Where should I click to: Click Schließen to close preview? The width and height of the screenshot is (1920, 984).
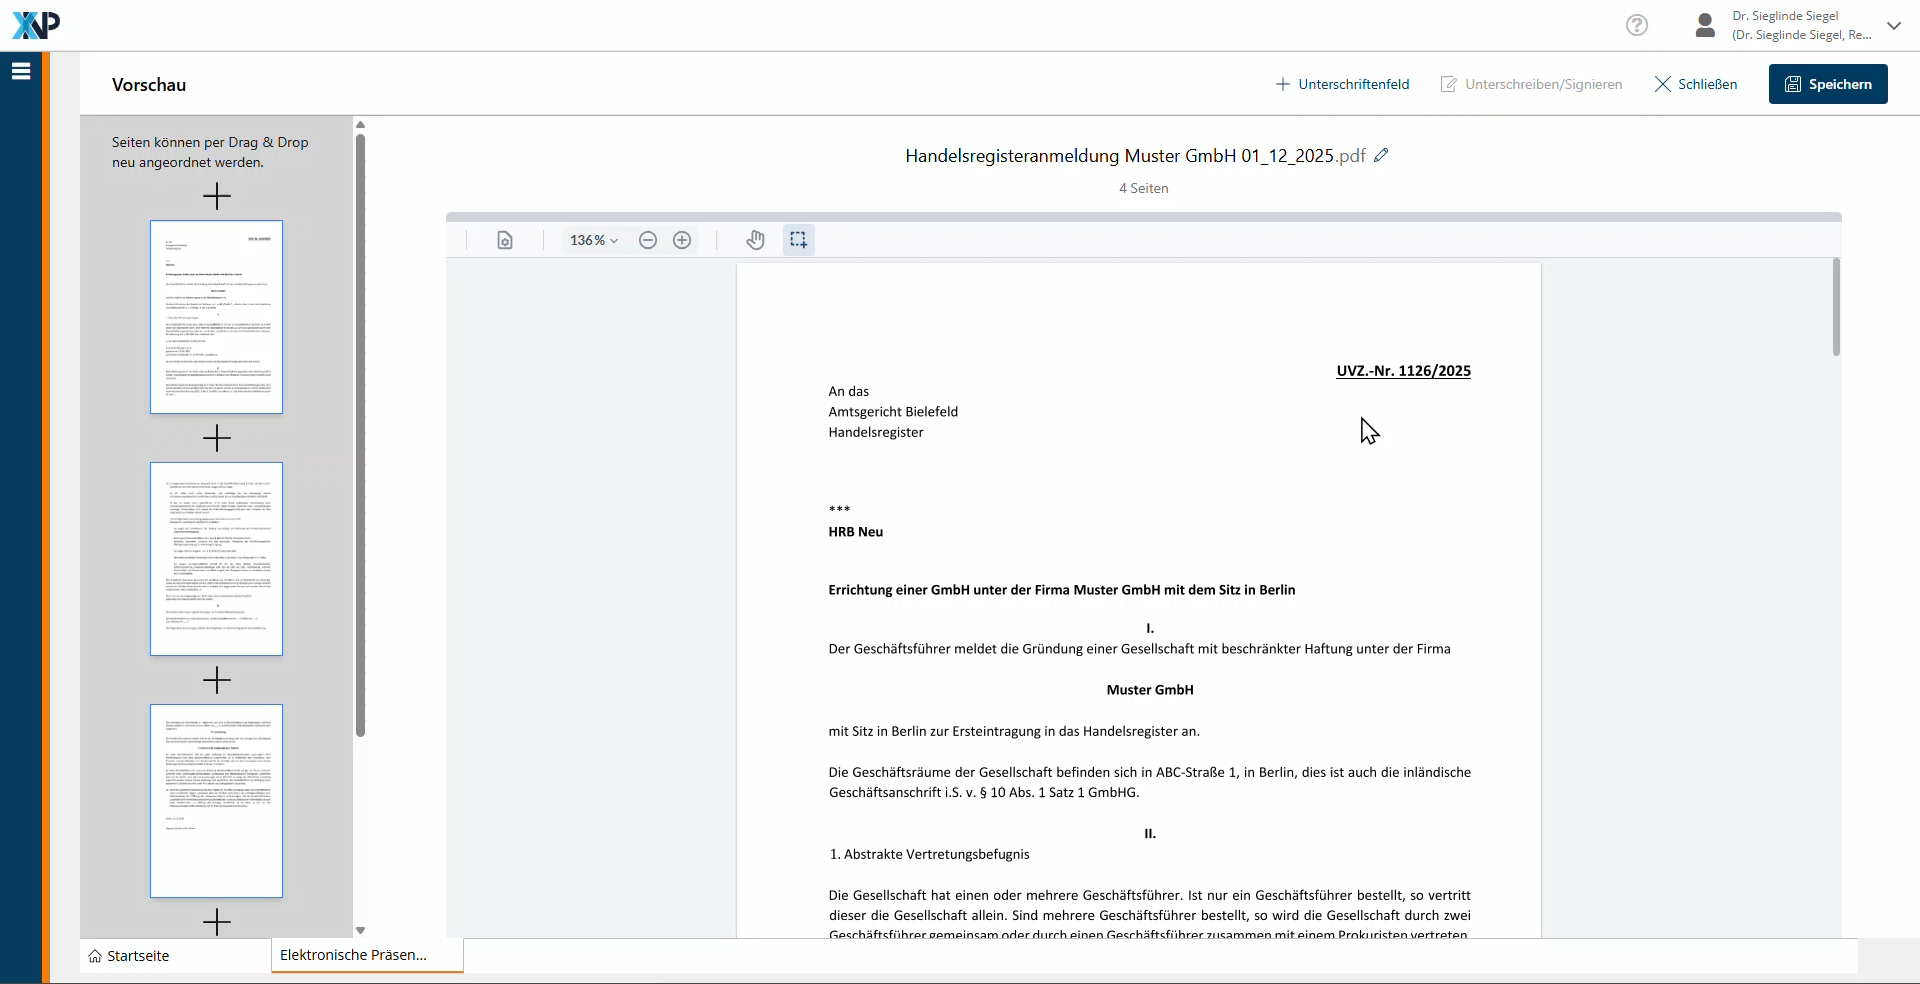click(x=1696, y=84)
